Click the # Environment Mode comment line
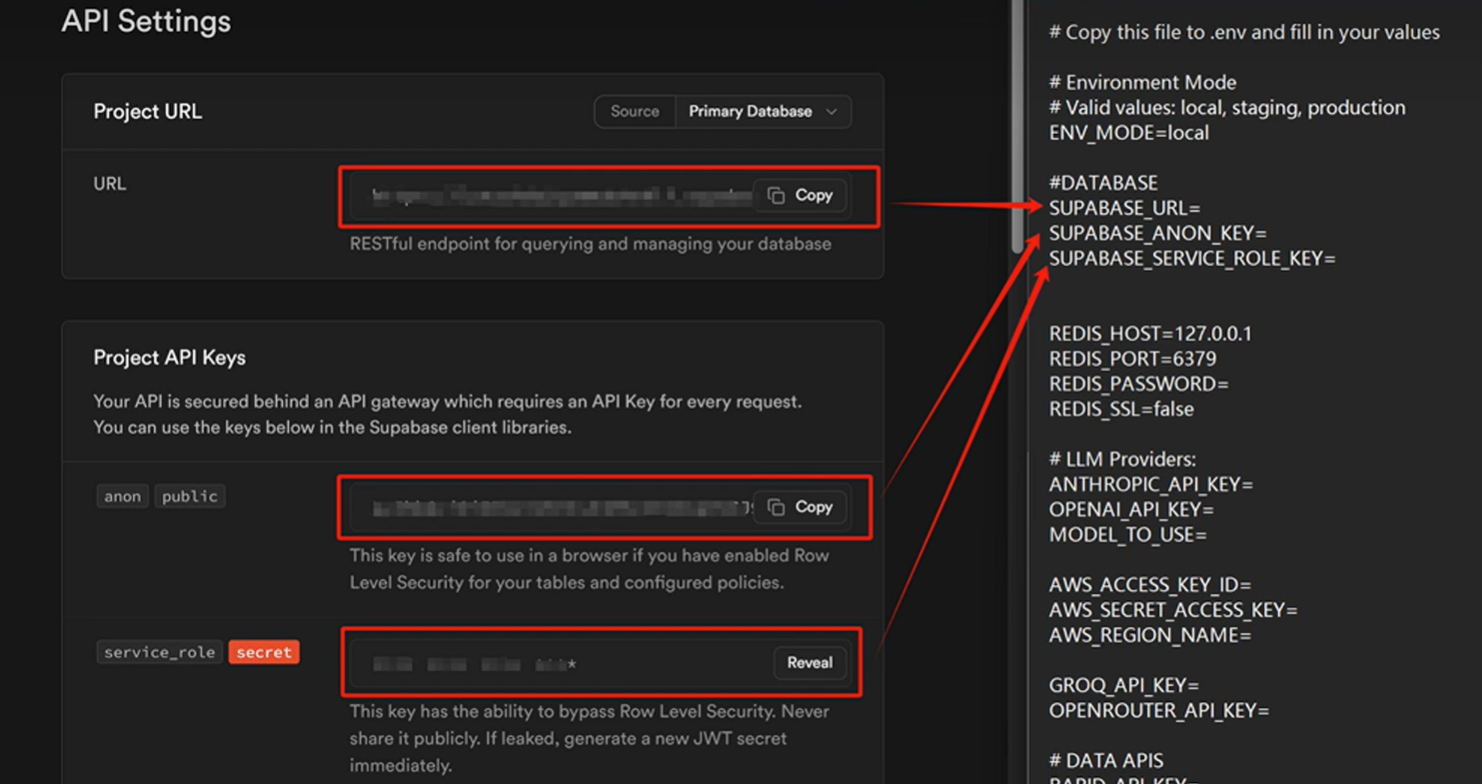Image resolution: width=1482 pixels, height=784 pixels. coord(1142,82)
